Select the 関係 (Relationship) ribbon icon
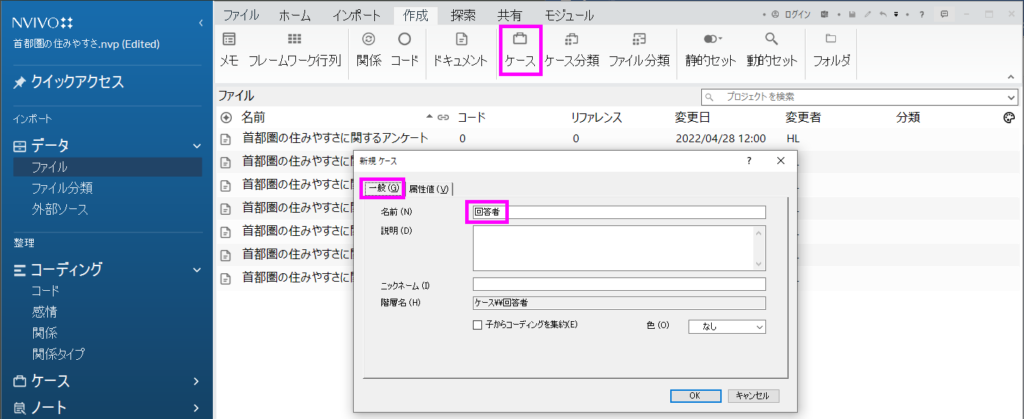 pyautogui.click(x=369, y=40)
